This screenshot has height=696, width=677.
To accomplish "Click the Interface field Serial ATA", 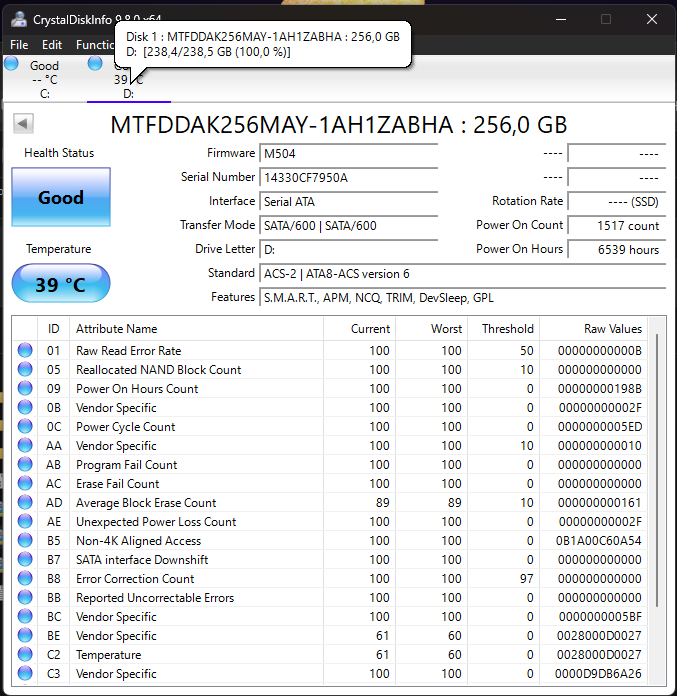I will click(x=348, y=202).
